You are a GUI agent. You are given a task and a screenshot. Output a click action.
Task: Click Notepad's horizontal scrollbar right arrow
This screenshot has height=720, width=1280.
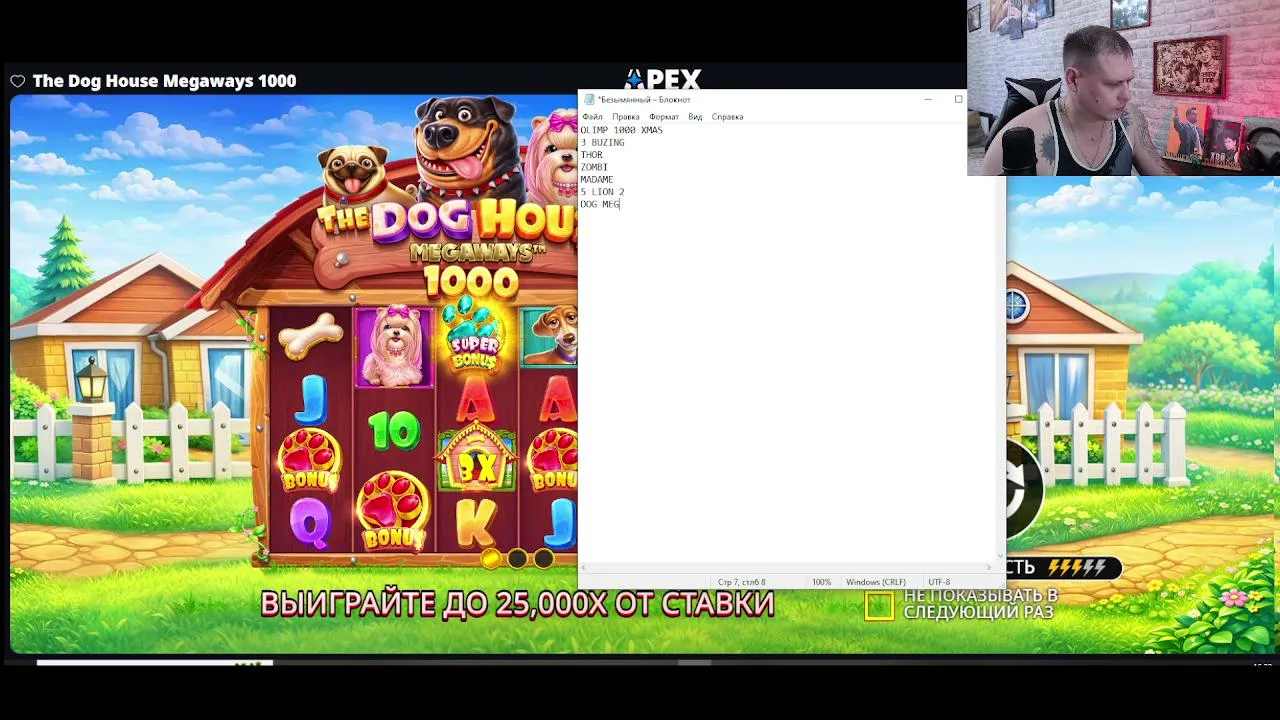pyautogui.click(x=990, y=568)
